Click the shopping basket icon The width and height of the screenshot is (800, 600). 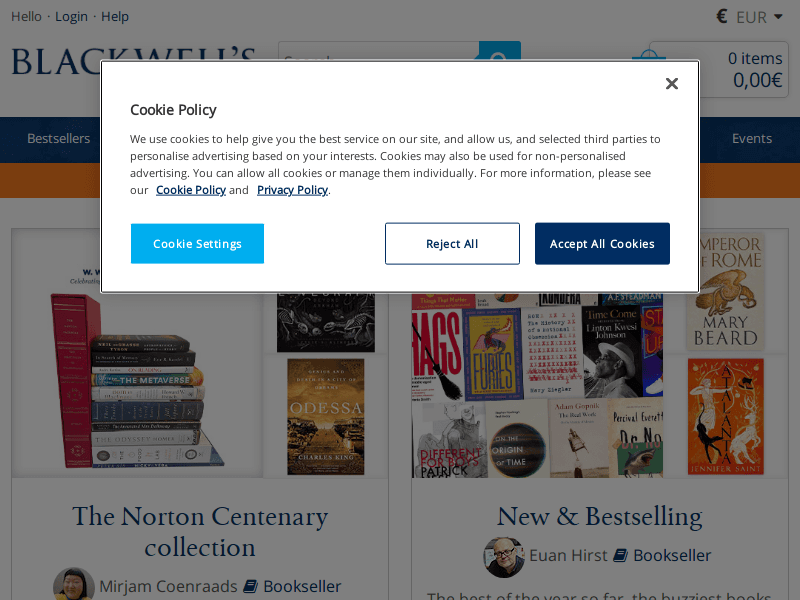point(648,57)
